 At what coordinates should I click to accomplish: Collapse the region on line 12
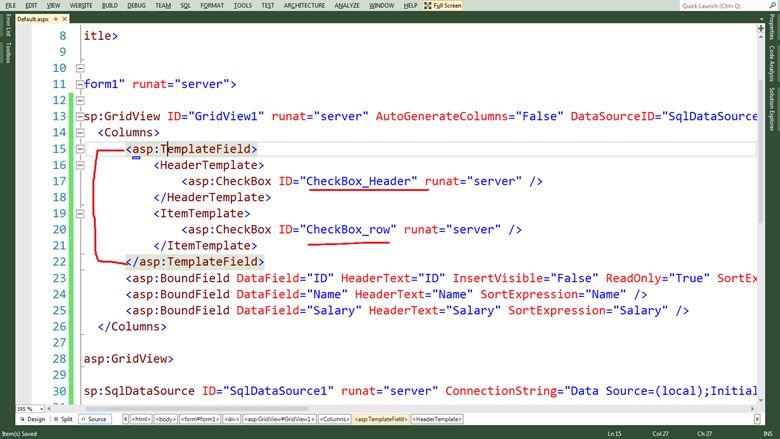click(80, 100)
